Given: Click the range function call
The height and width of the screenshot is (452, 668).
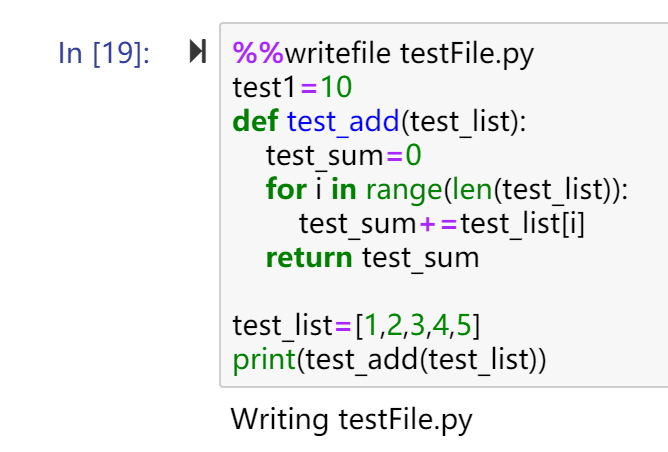Looking at the screenshot, I should (x=404, y=190).
